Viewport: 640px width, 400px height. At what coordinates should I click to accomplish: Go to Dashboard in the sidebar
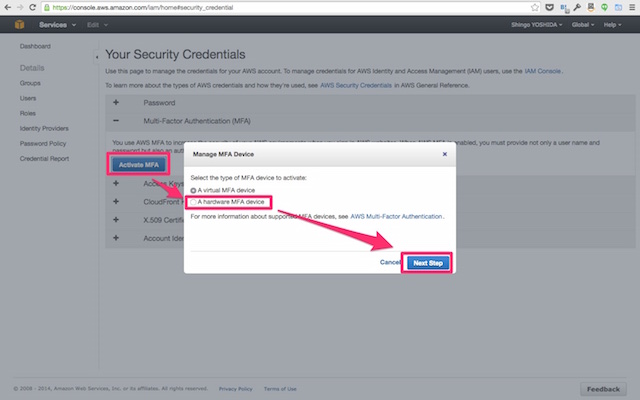tap(35, 46)
